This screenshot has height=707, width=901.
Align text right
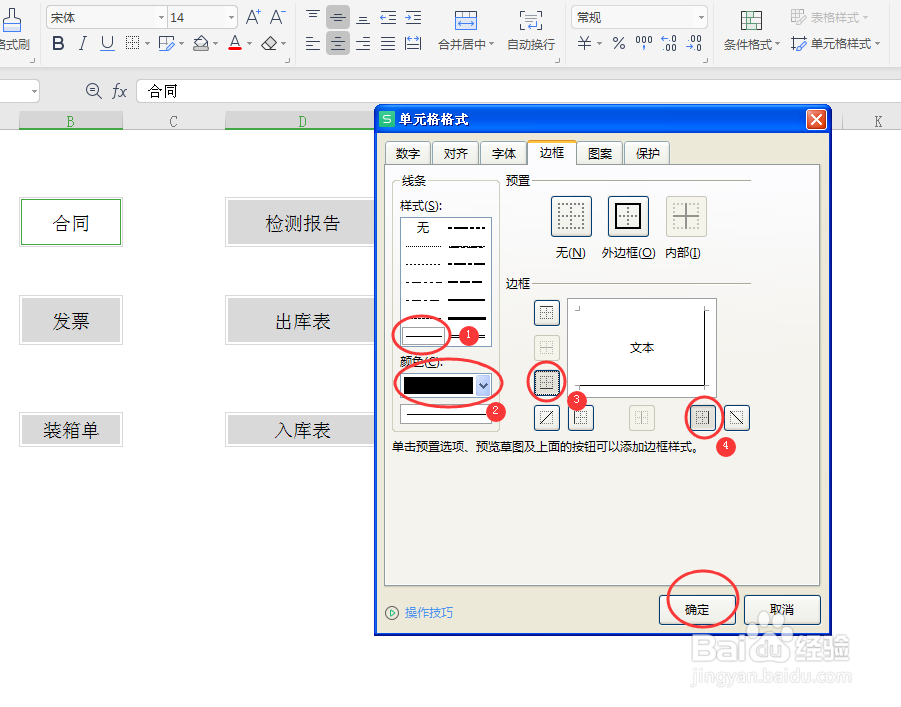pyautogui.click(x=363, y=43)
